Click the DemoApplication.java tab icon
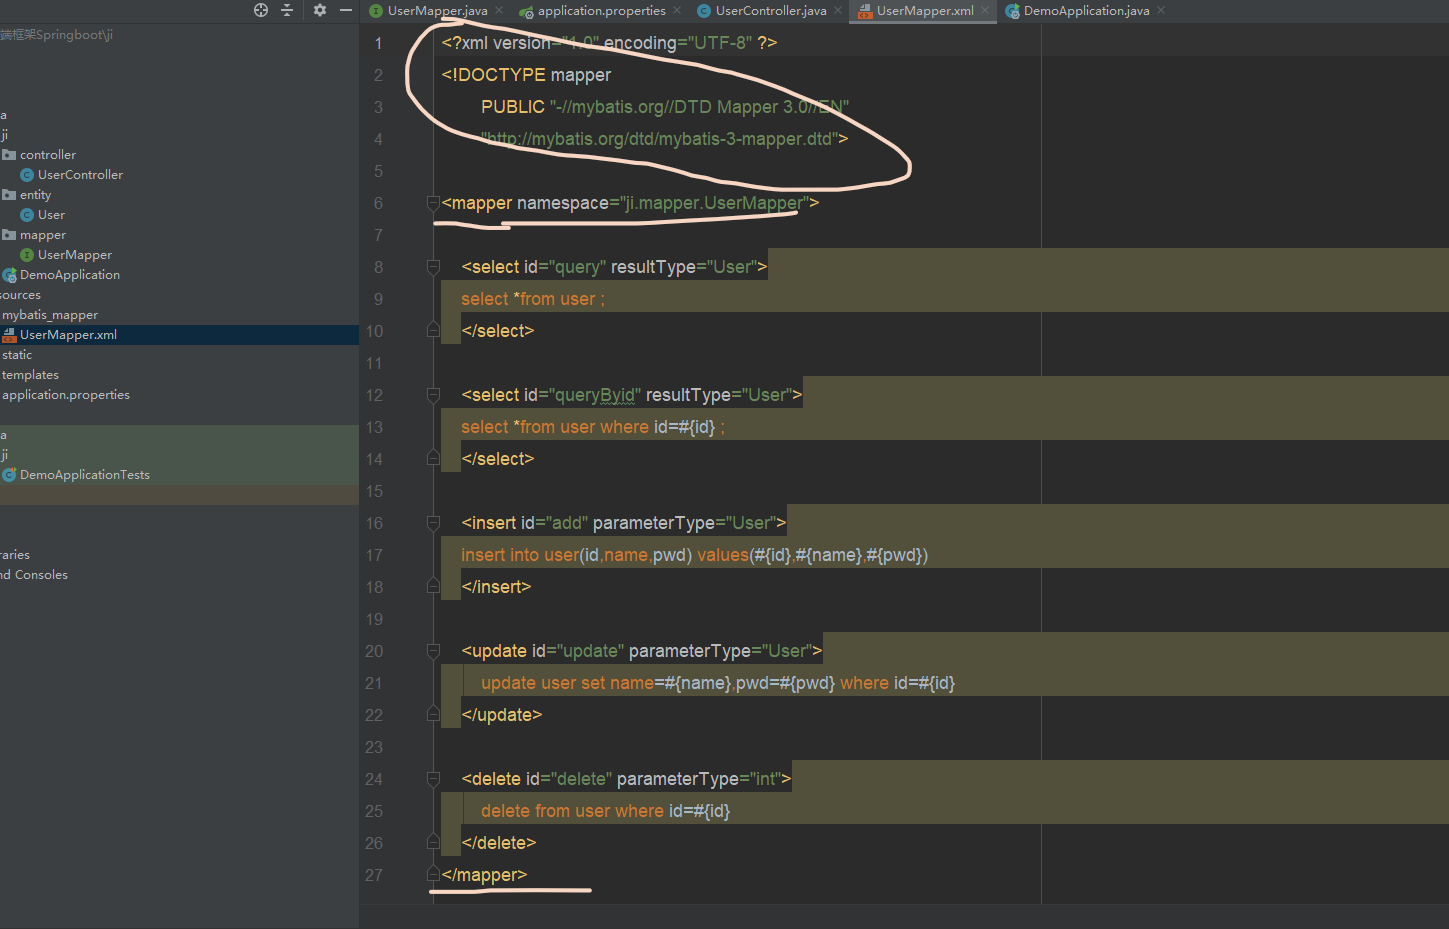Screen dimensions: 1449x929 coord(1013,11)
